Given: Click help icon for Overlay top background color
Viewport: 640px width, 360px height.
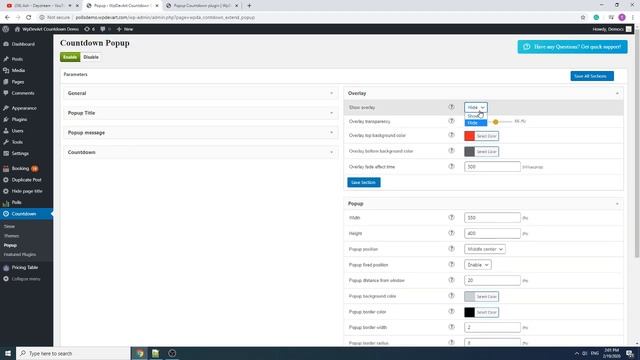Looking at the screenshot, I should click(x=451, y=135).
